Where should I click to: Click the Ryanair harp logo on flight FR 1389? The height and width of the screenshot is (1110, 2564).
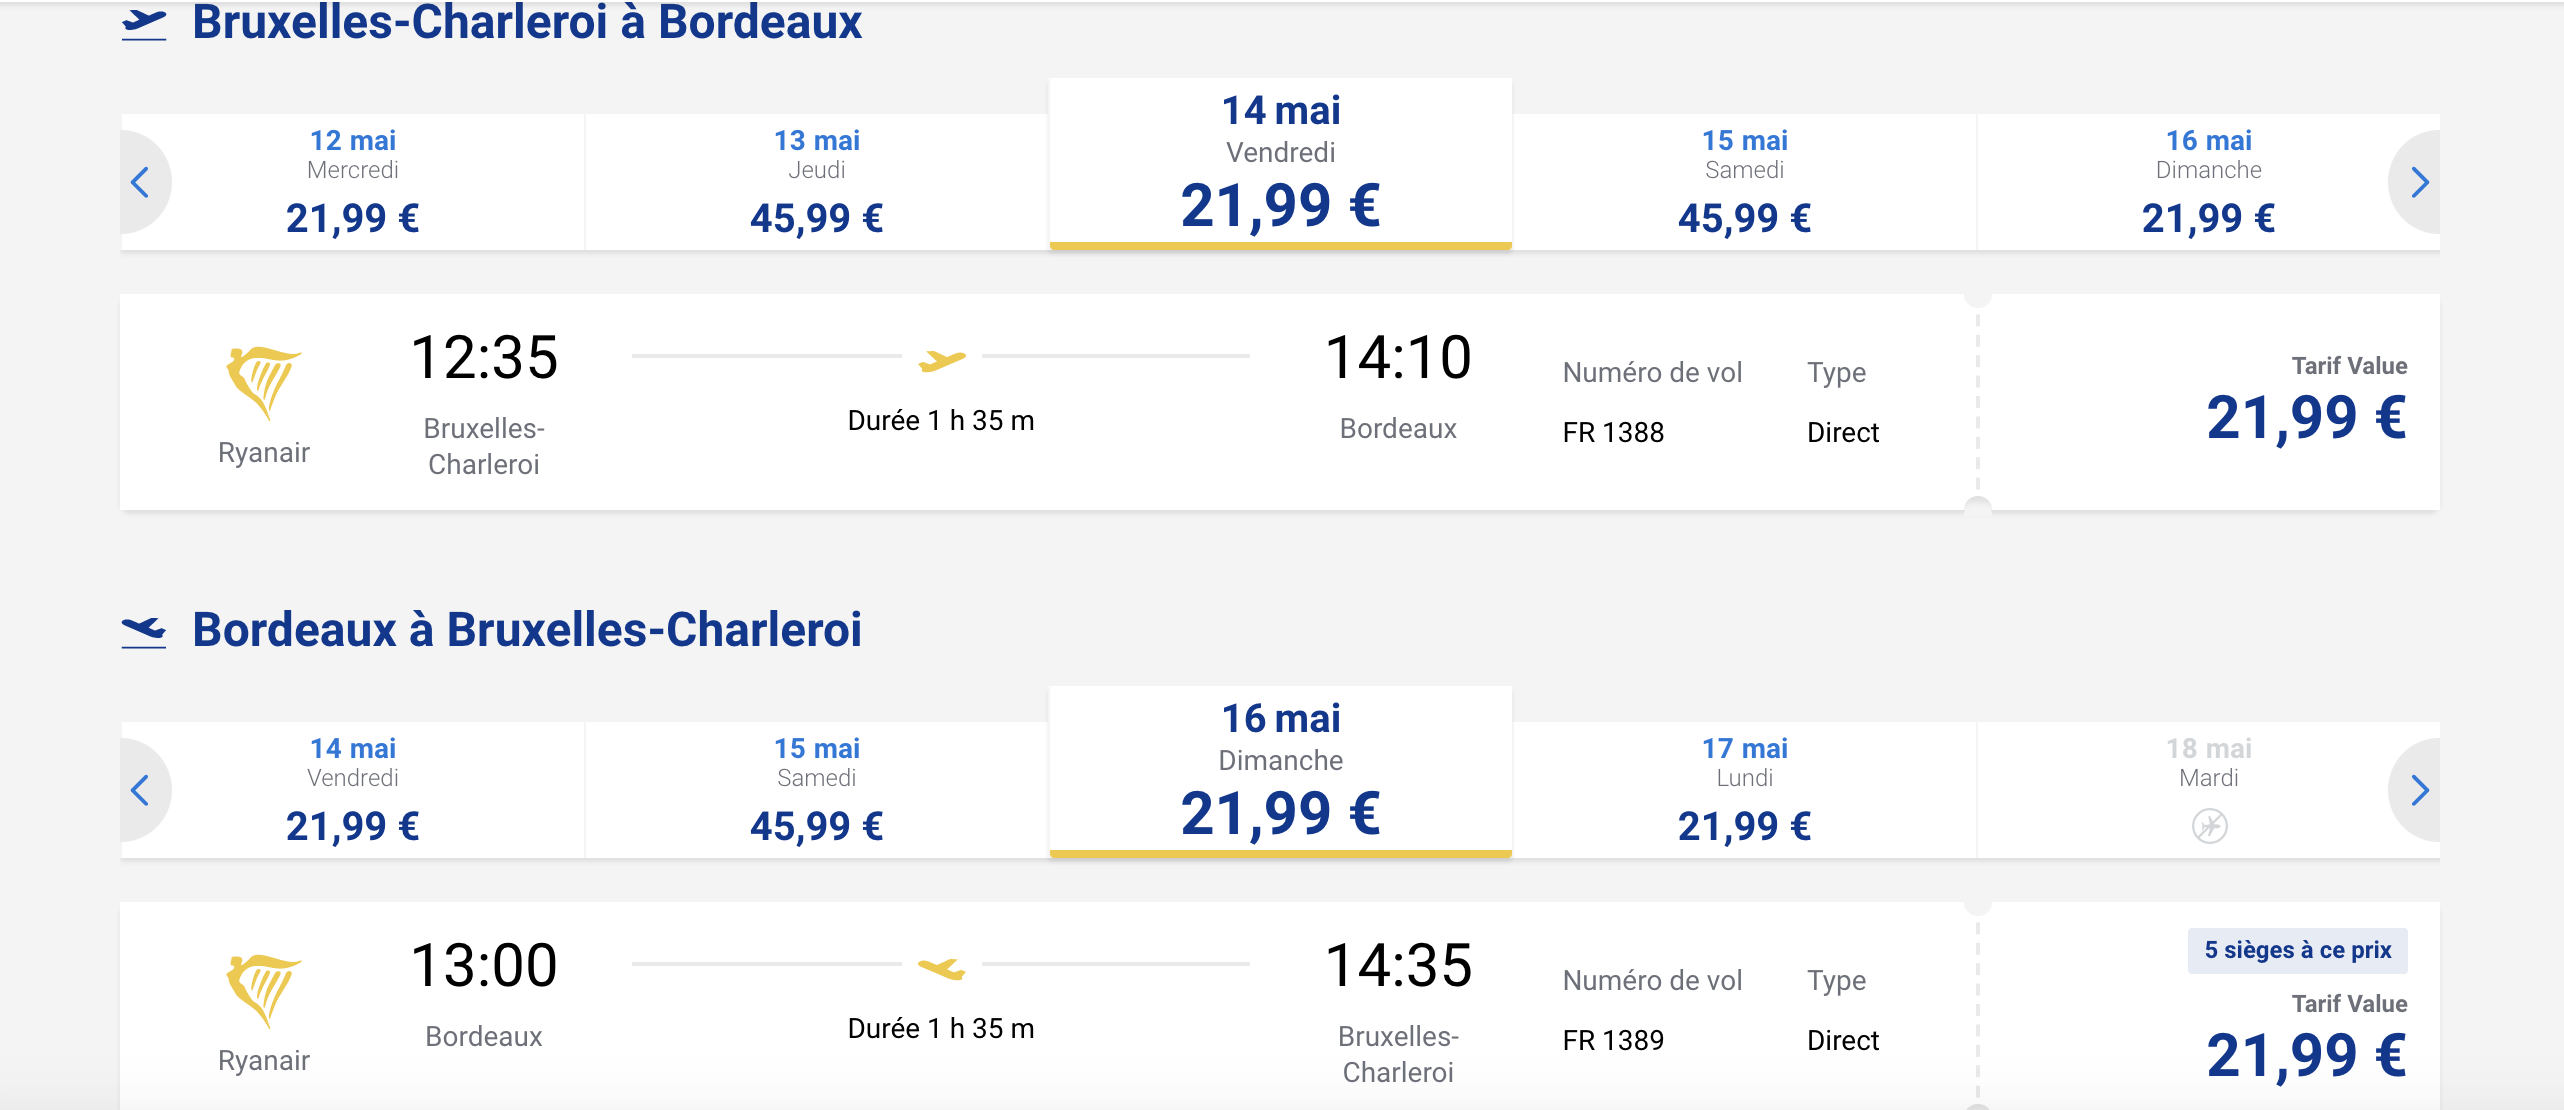click(x=263, y=990)
